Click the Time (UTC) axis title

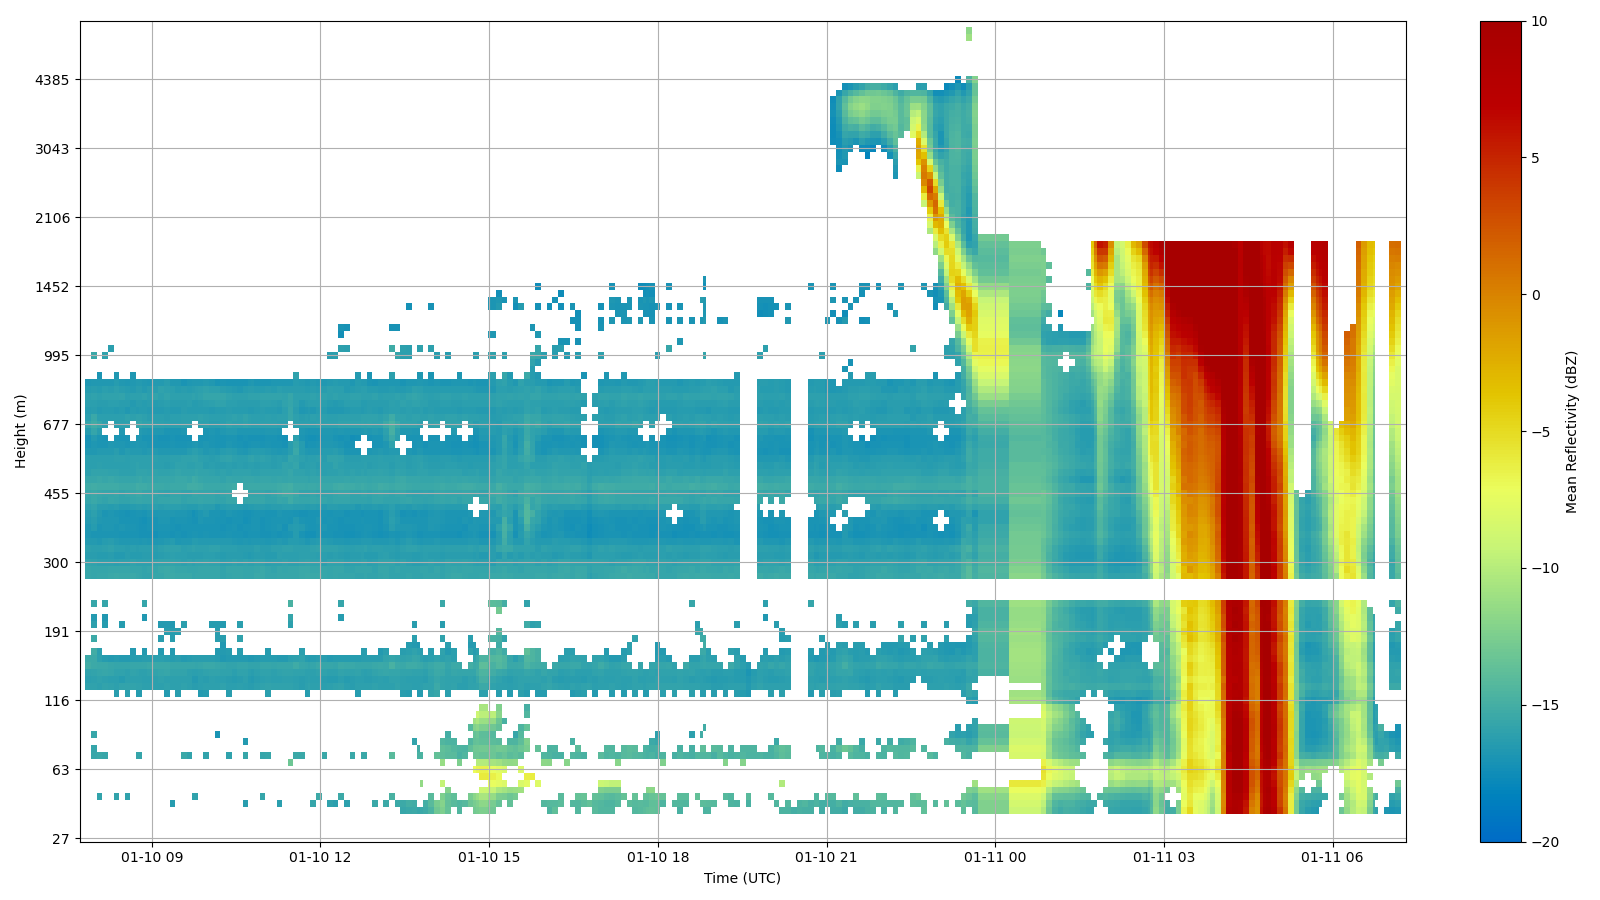pos(742,878)
